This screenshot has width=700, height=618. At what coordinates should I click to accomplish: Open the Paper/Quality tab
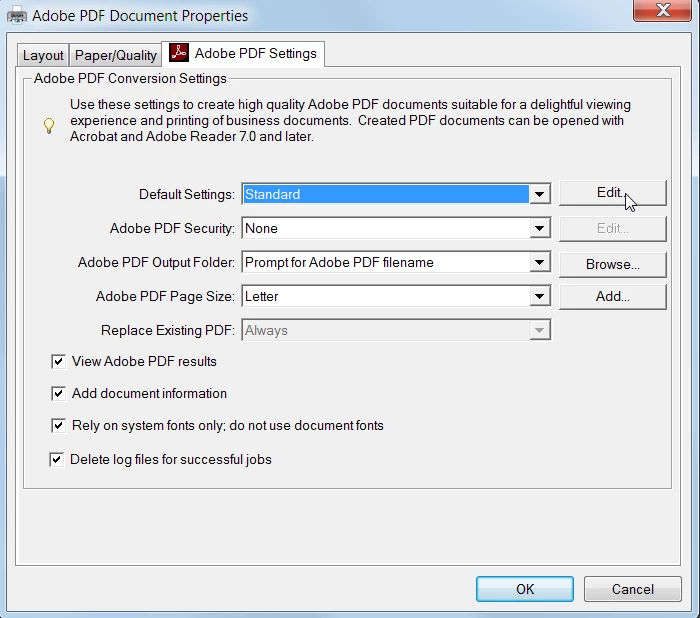pos(116,55)
